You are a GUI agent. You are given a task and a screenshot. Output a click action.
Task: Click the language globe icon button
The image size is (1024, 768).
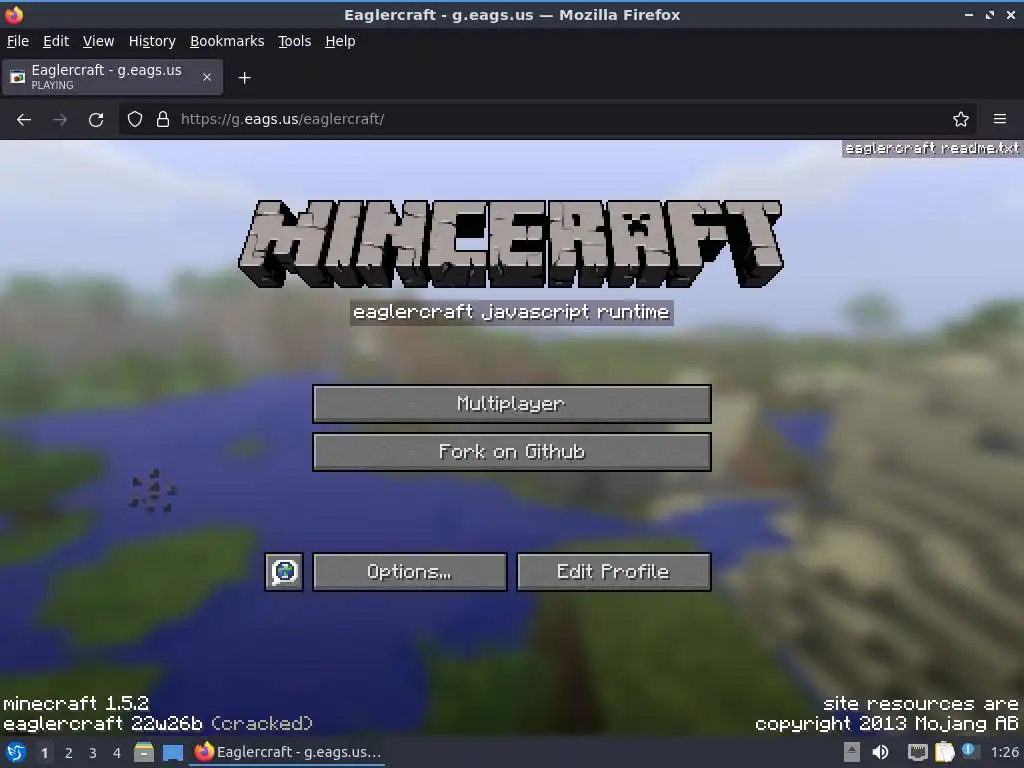[284, 572]
